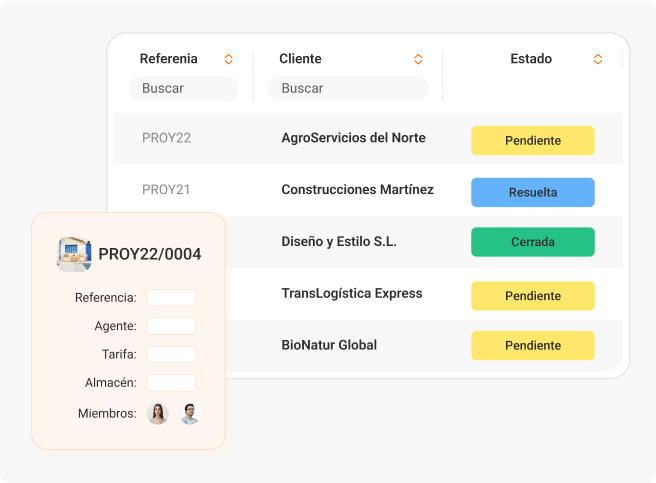The height and width of the screenshot is (483, 656).
Task: Focus the Buscar field under Cliente
Action: (347, 88)
